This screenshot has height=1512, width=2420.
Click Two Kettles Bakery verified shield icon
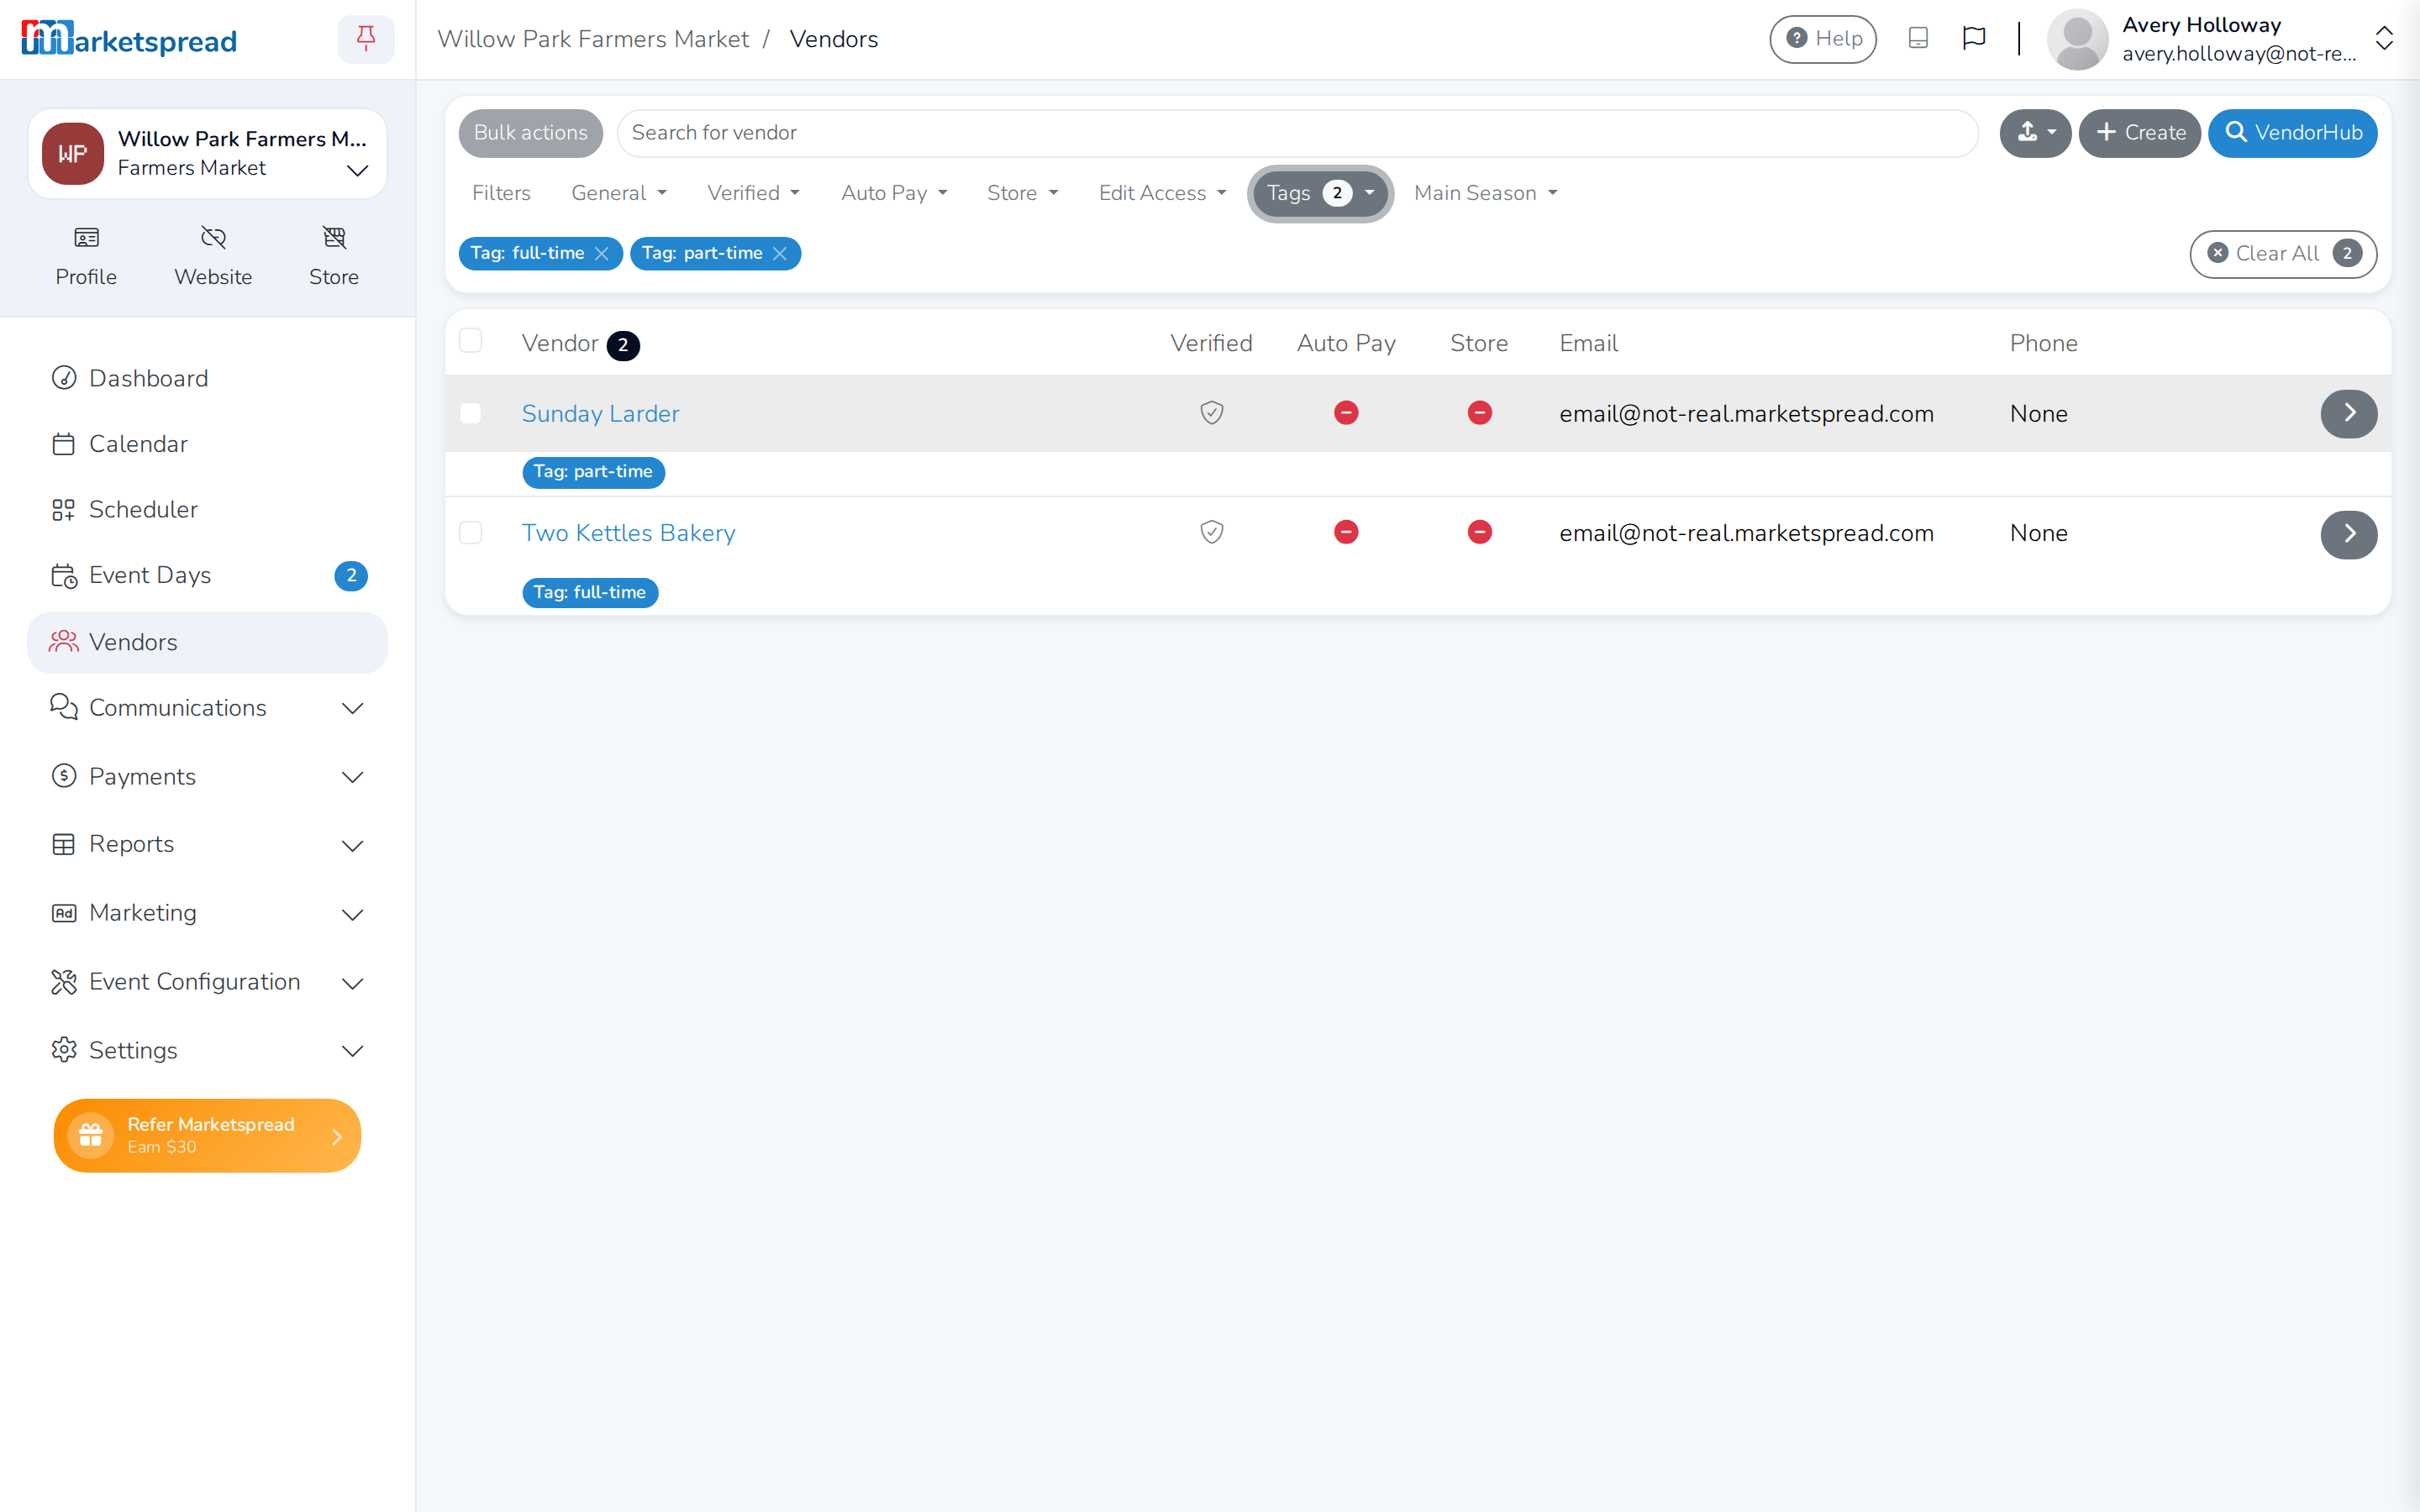[x=1212, y=532]
